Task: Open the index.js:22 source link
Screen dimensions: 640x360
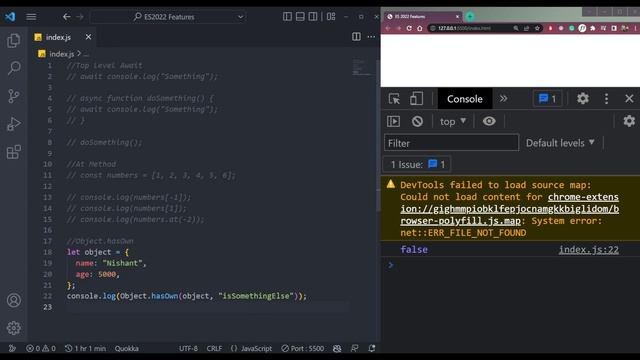Action: [x=589, y=250]
